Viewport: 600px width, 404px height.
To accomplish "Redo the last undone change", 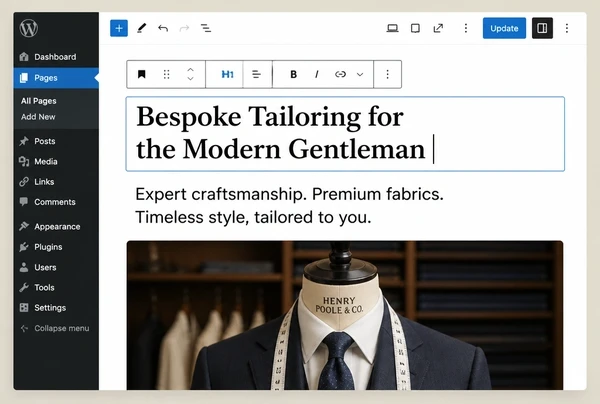I will (184, 28).
